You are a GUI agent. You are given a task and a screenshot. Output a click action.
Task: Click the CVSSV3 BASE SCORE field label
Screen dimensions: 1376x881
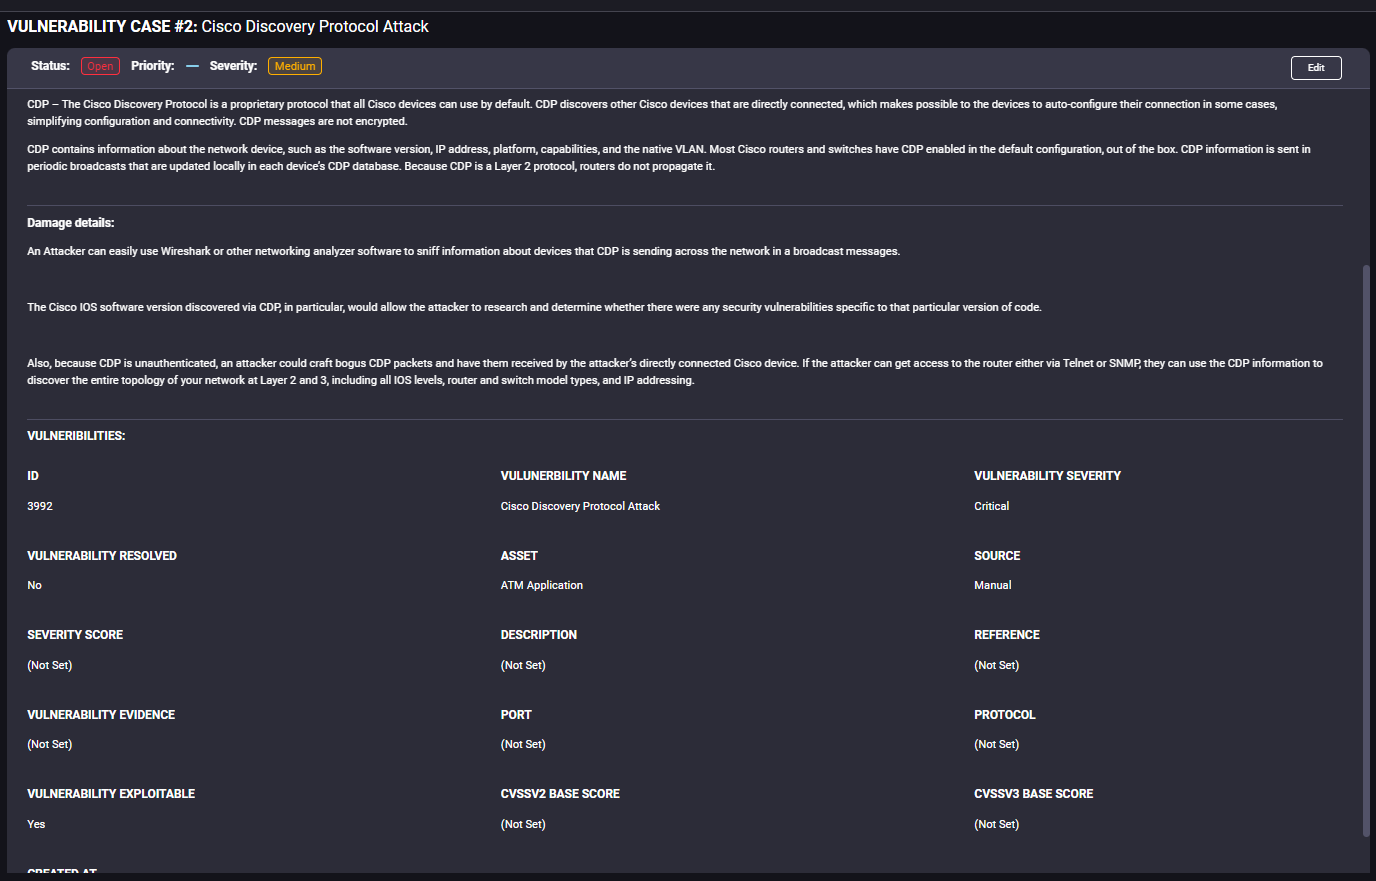1034,794
